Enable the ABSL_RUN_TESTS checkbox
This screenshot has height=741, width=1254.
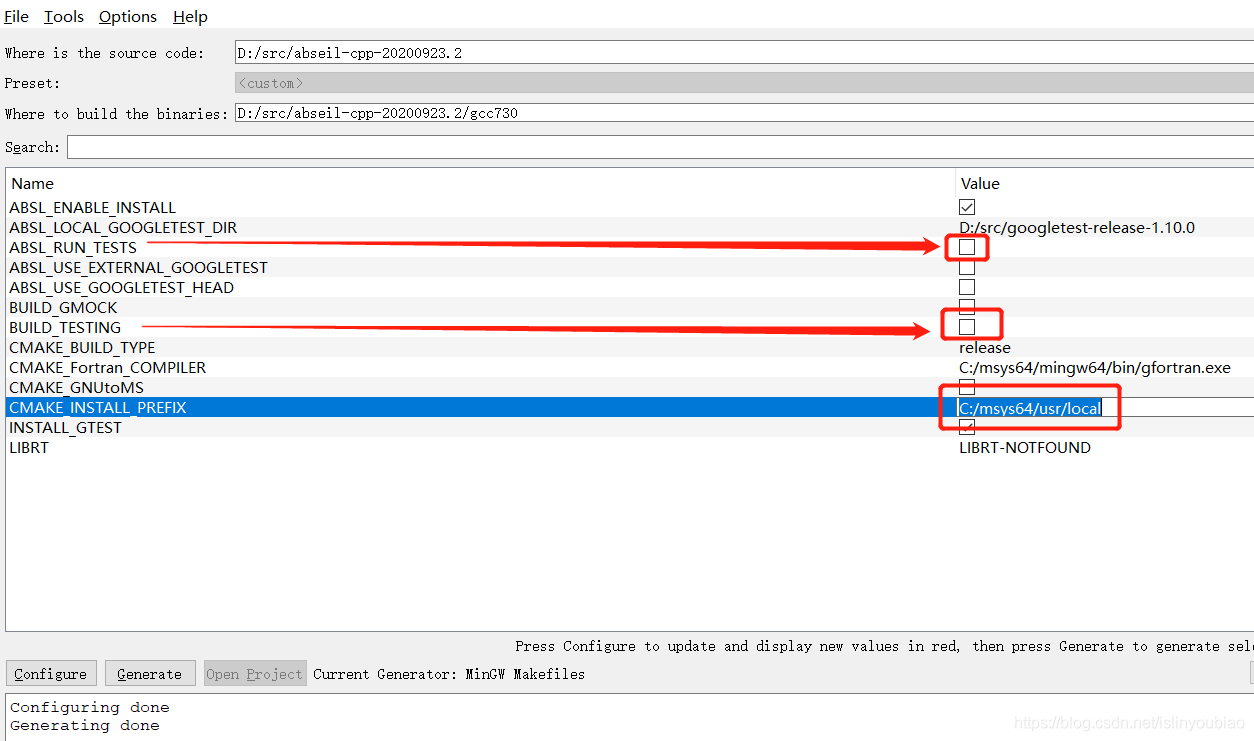point(966,247)
